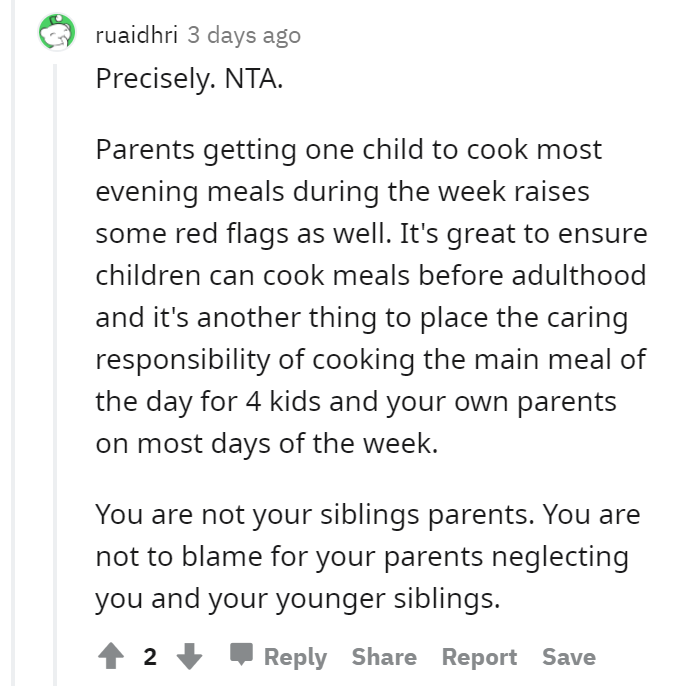The image size is (680, 686).
Task: Share this comment
Action: click(384, 657)
